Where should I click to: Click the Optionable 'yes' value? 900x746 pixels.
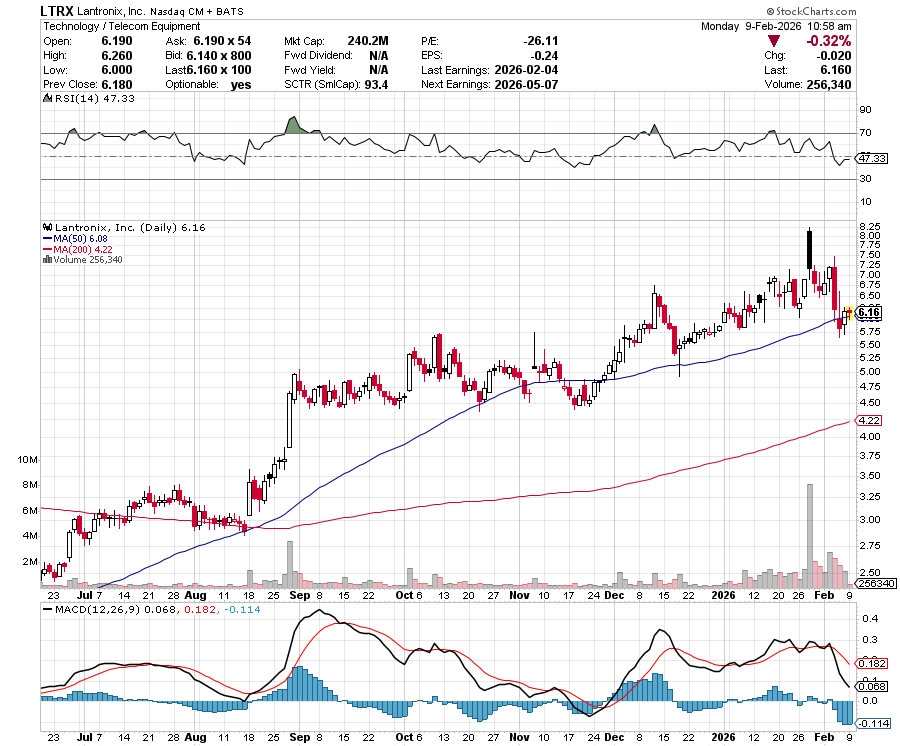(x=241, y=84)
